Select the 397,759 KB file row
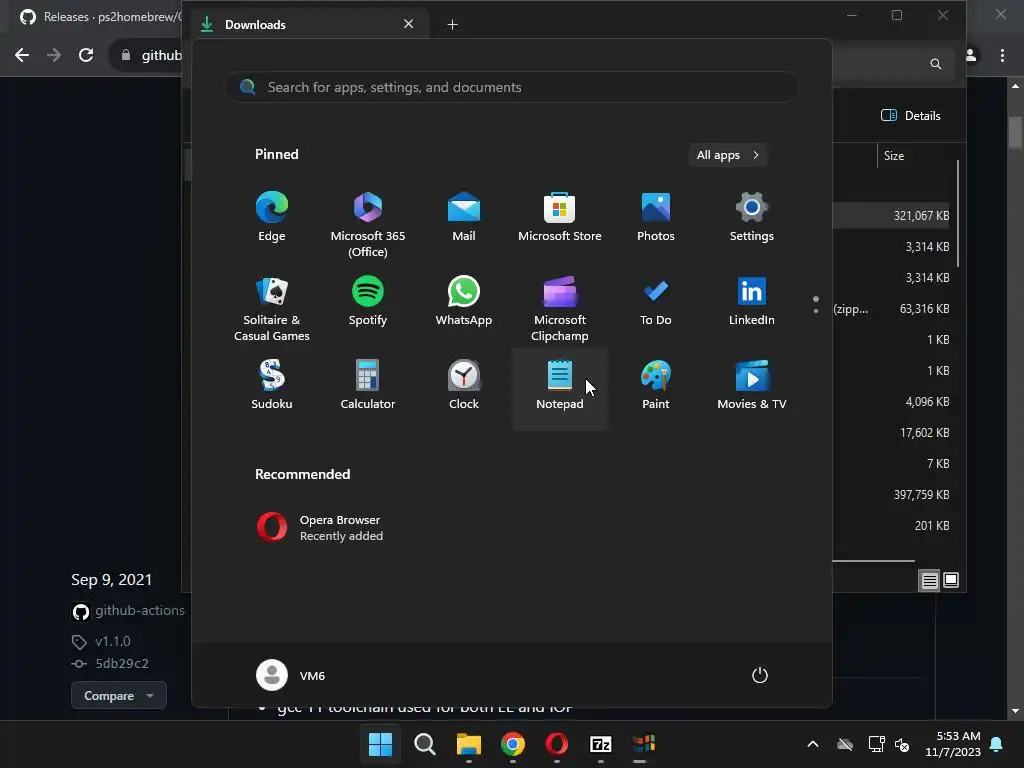 pos(892,494)
